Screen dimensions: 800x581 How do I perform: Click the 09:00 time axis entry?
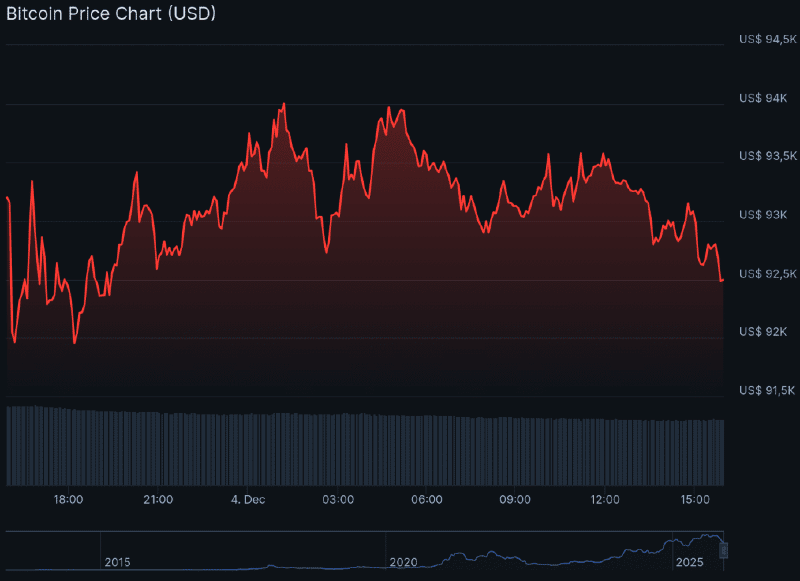click(x=515, y=498)
